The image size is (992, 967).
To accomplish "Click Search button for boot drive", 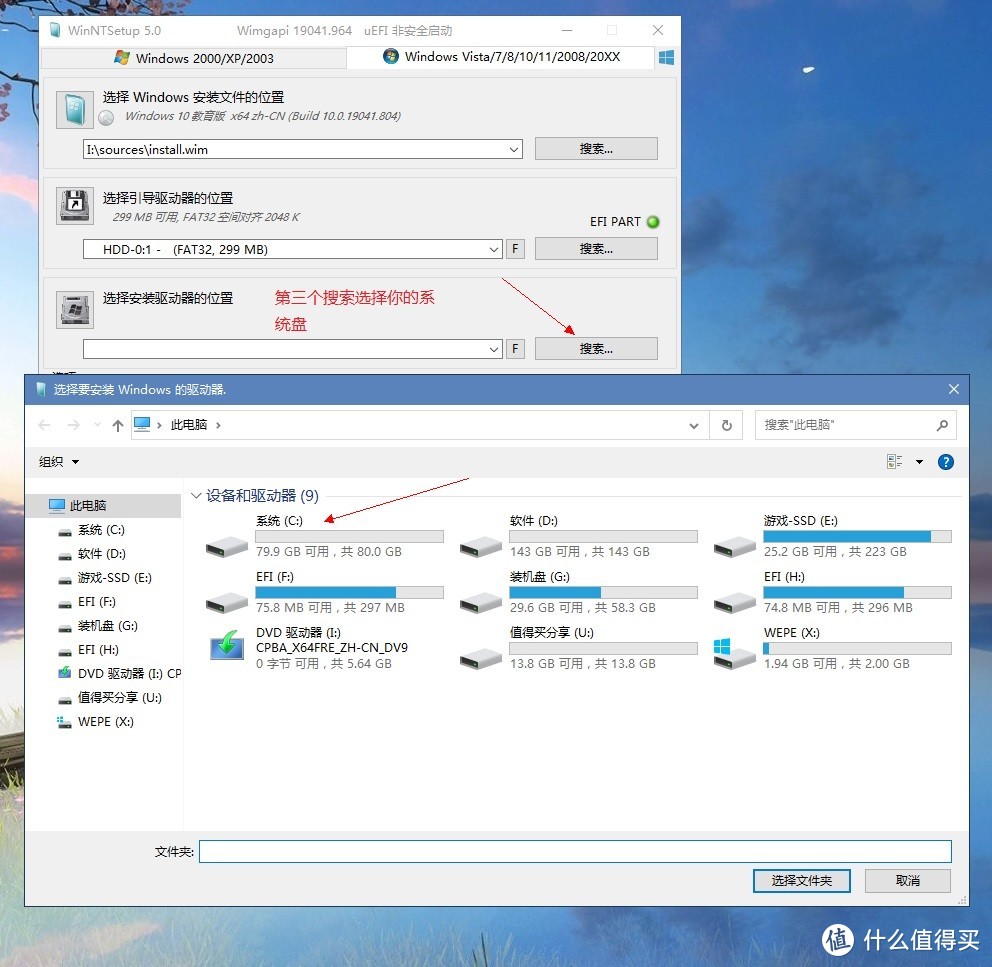I will [596, 249].
